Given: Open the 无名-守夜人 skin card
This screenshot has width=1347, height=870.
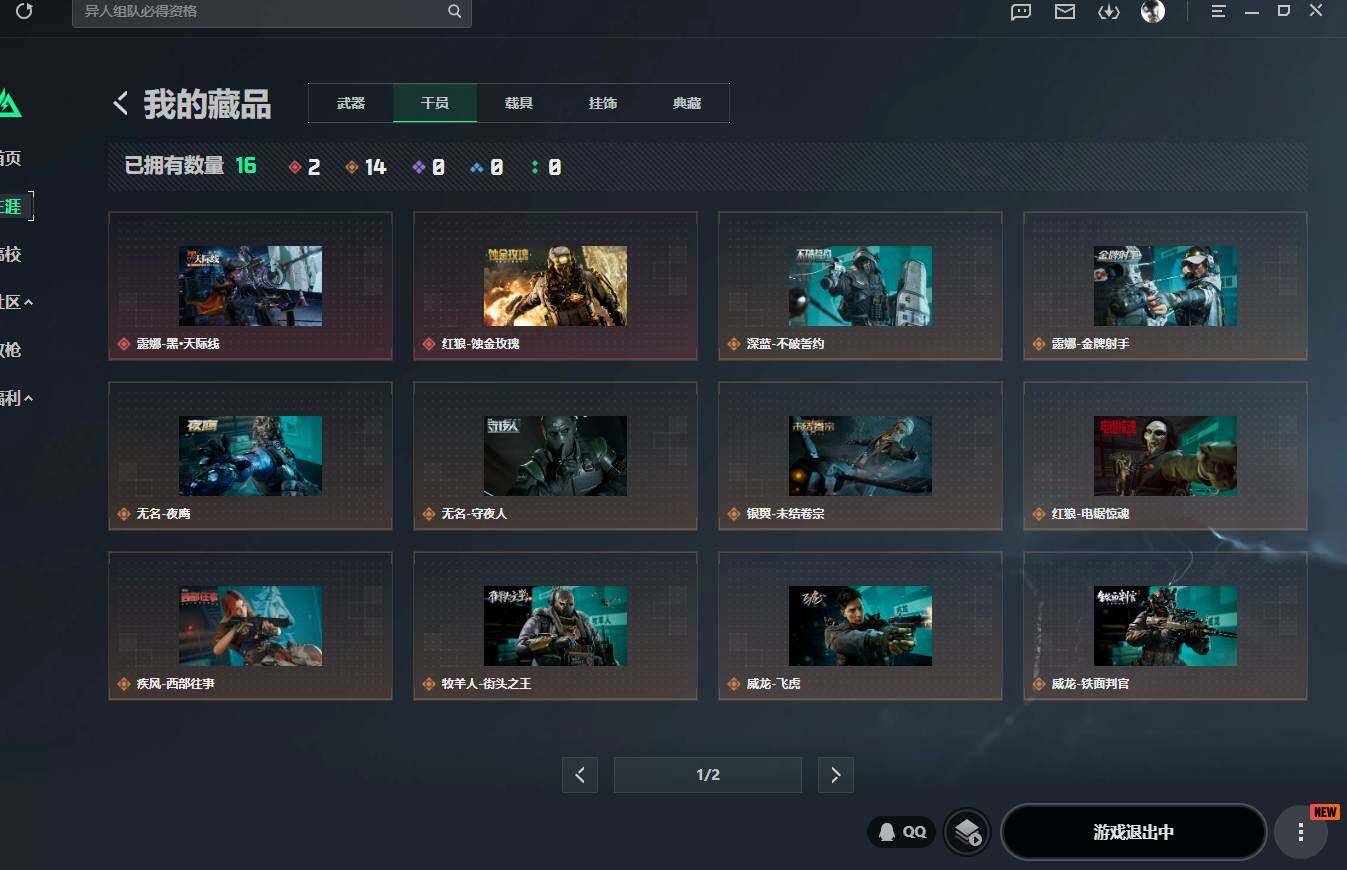Looking at the screenshot, I should tap(555, 456).
